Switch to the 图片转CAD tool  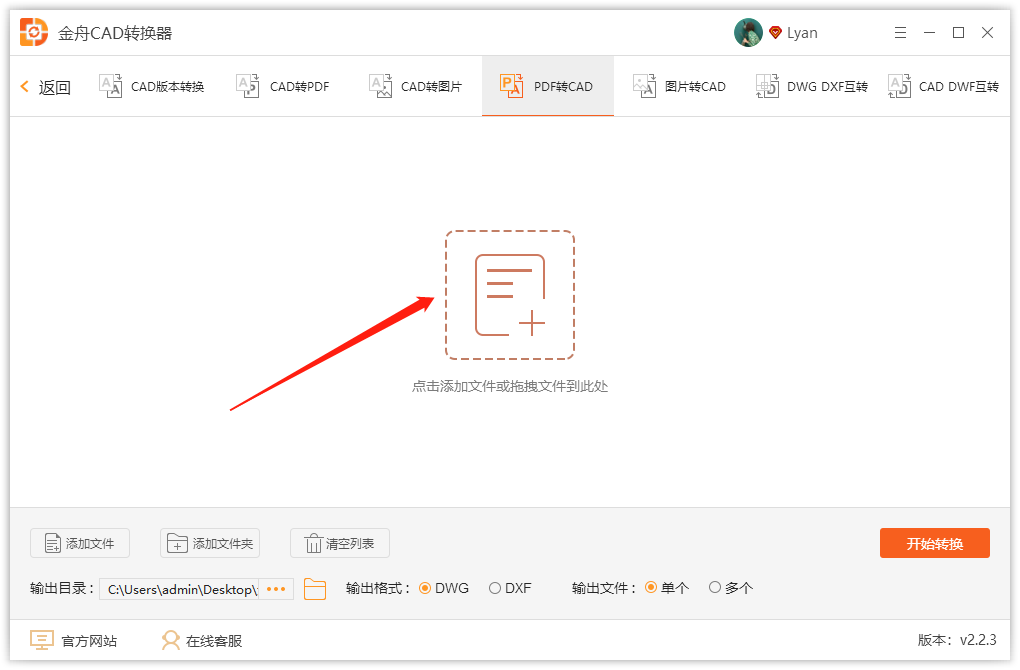679,86
